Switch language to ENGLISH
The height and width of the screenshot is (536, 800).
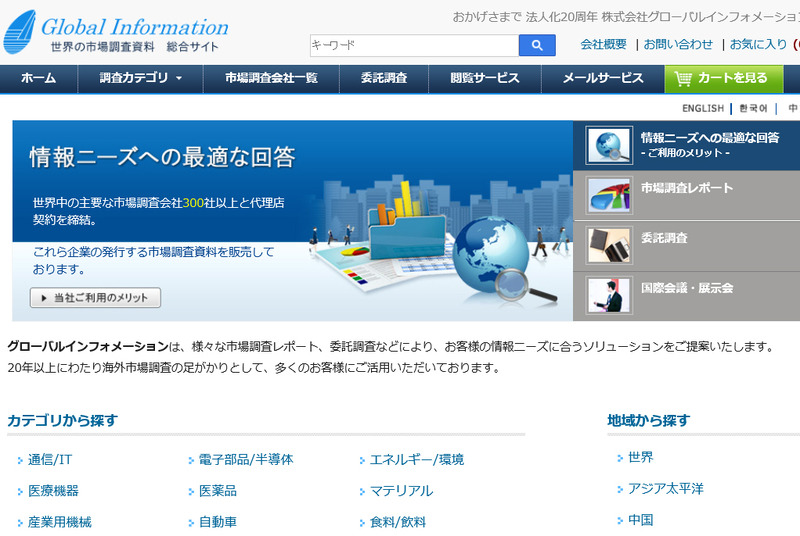tap(703, 109)
